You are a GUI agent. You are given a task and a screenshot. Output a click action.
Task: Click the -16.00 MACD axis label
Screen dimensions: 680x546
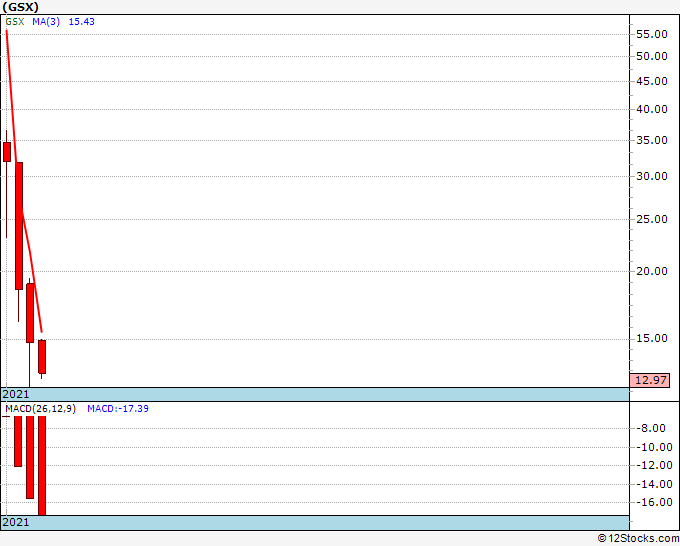pyautogui.click(x=654, y=502)
